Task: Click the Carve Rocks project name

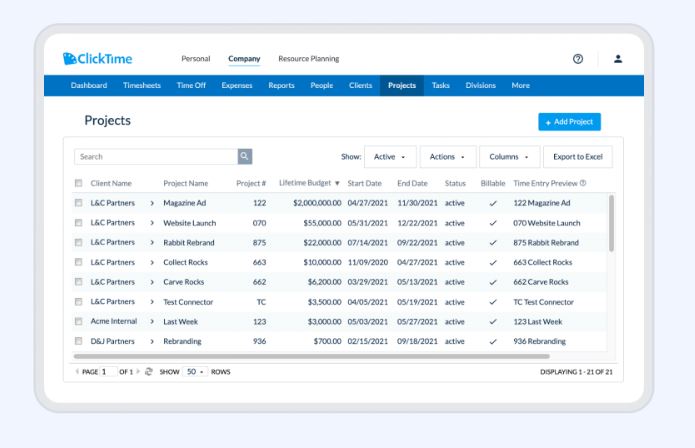Action: (x=184, y=282)
